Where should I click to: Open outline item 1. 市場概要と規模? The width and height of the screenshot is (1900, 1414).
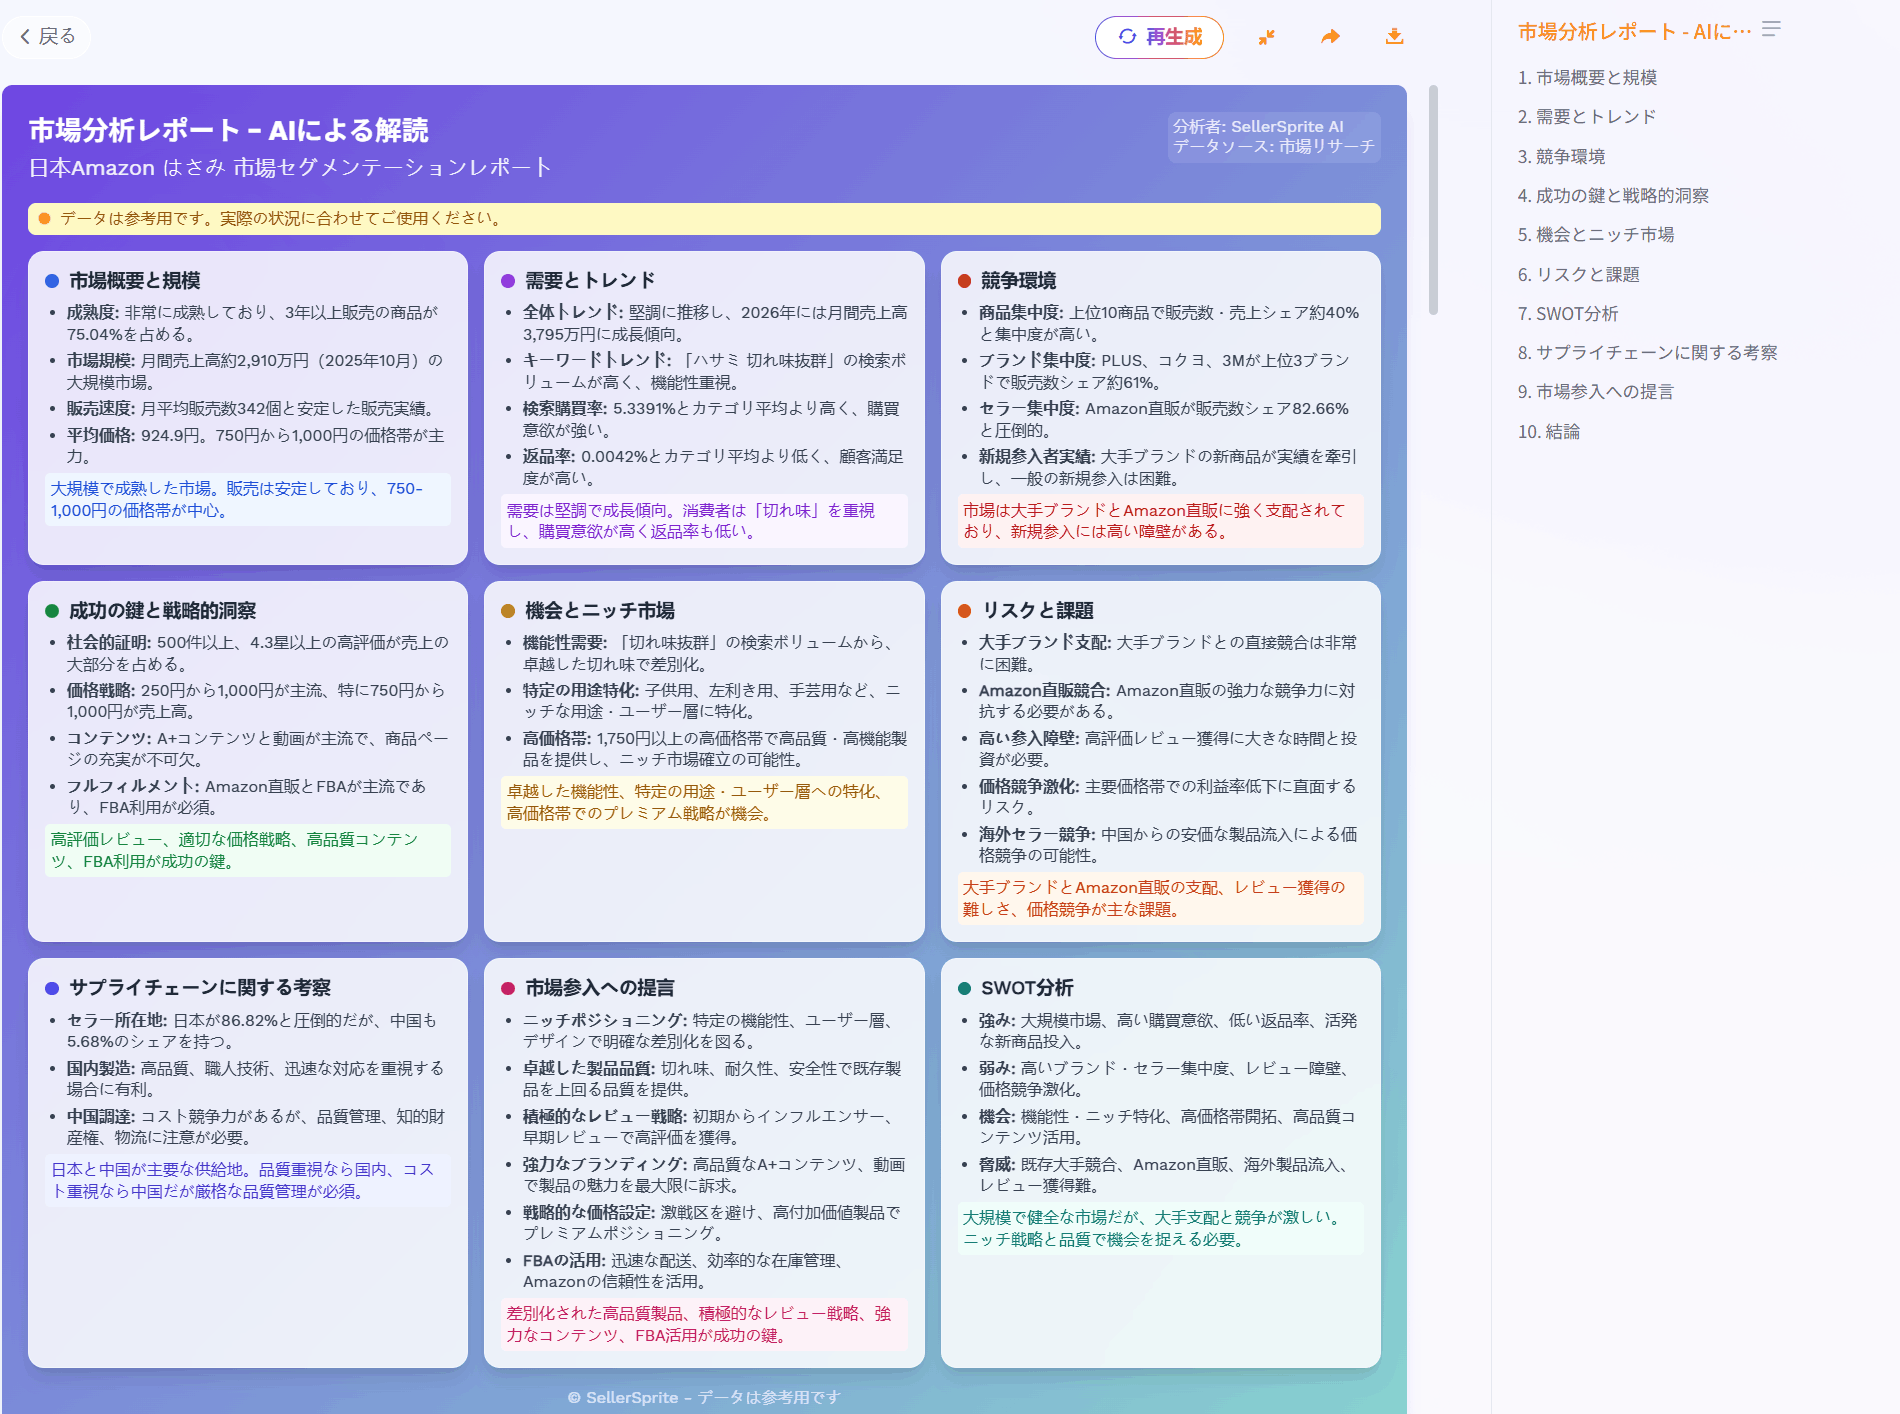[x=1587, y=78]
